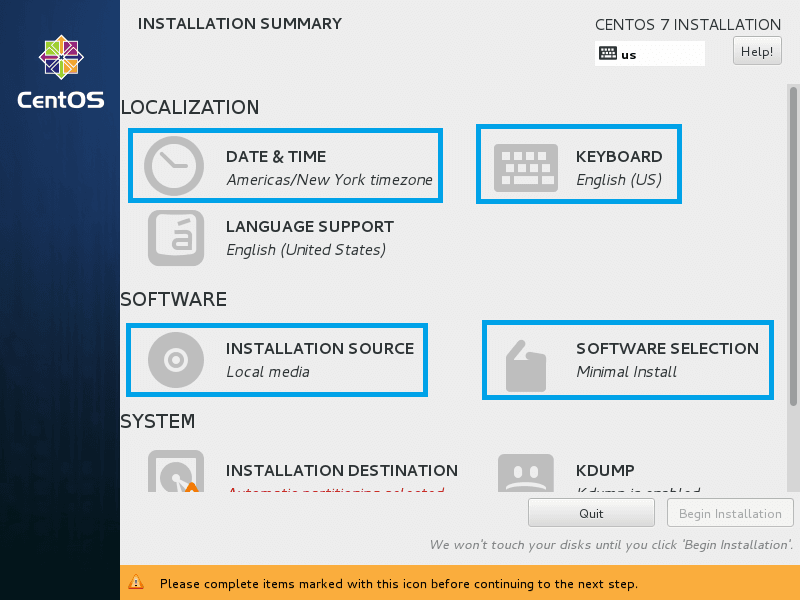Screen dimensions: 800x600
Task: Open LANGUAGE SUPPORT settings label
Action: click(x=310, y=227)
